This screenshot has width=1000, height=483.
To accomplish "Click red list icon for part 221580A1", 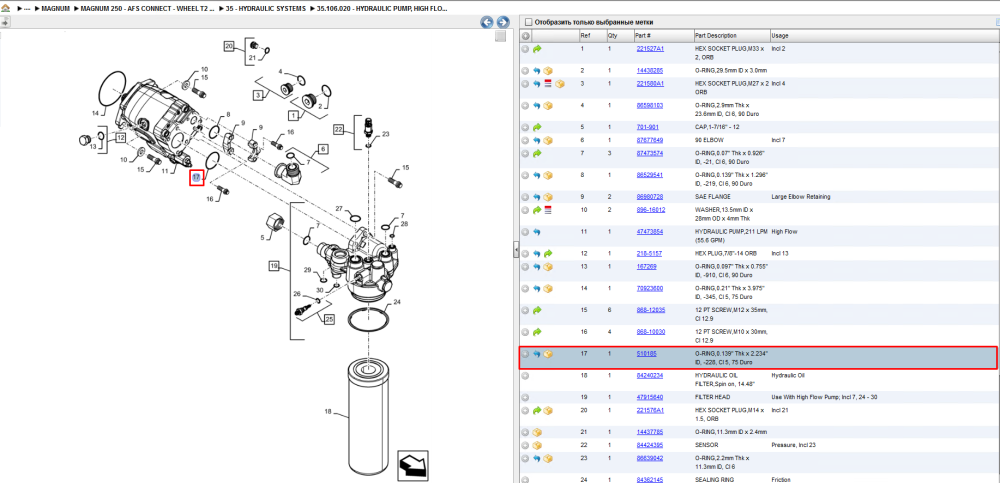I will coord(548,84).
